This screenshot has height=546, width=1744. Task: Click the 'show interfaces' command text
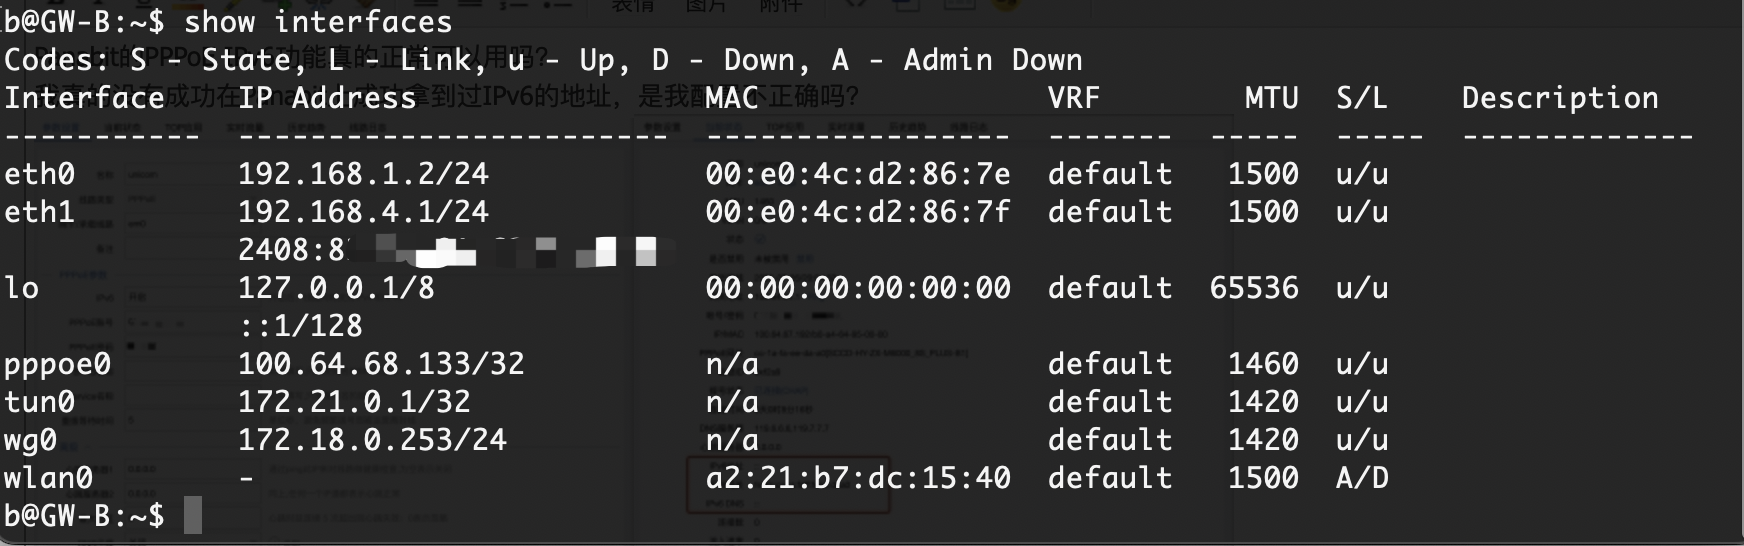(x=318, y=22)
